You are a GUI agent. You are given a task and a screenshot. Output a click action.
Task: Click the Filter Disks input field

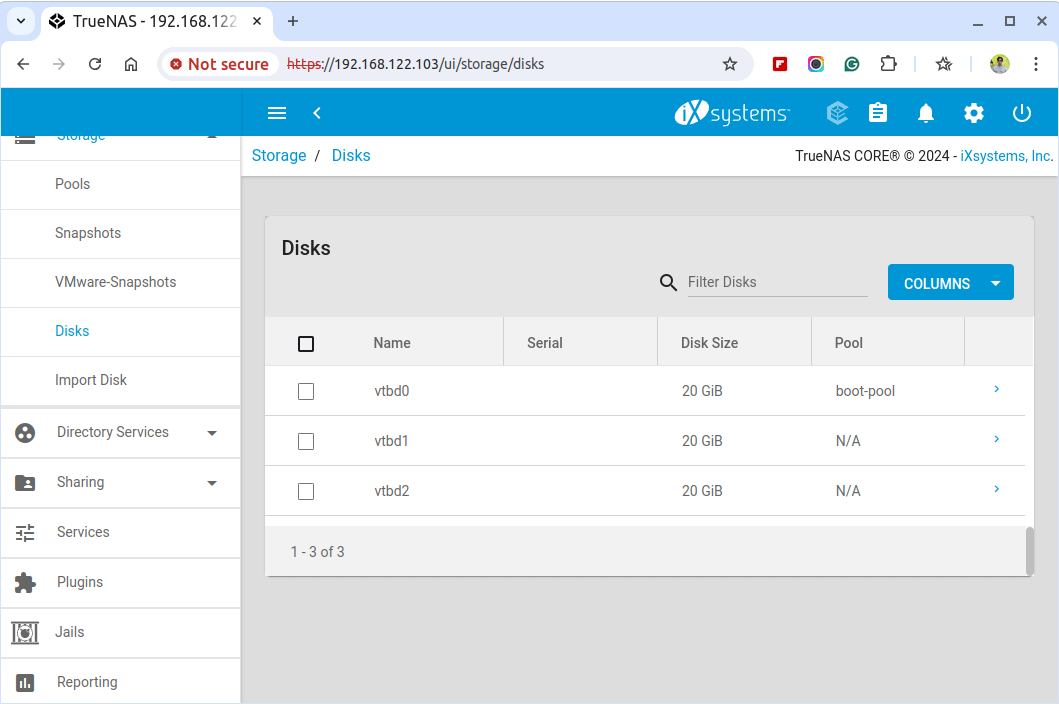(777, 282)
